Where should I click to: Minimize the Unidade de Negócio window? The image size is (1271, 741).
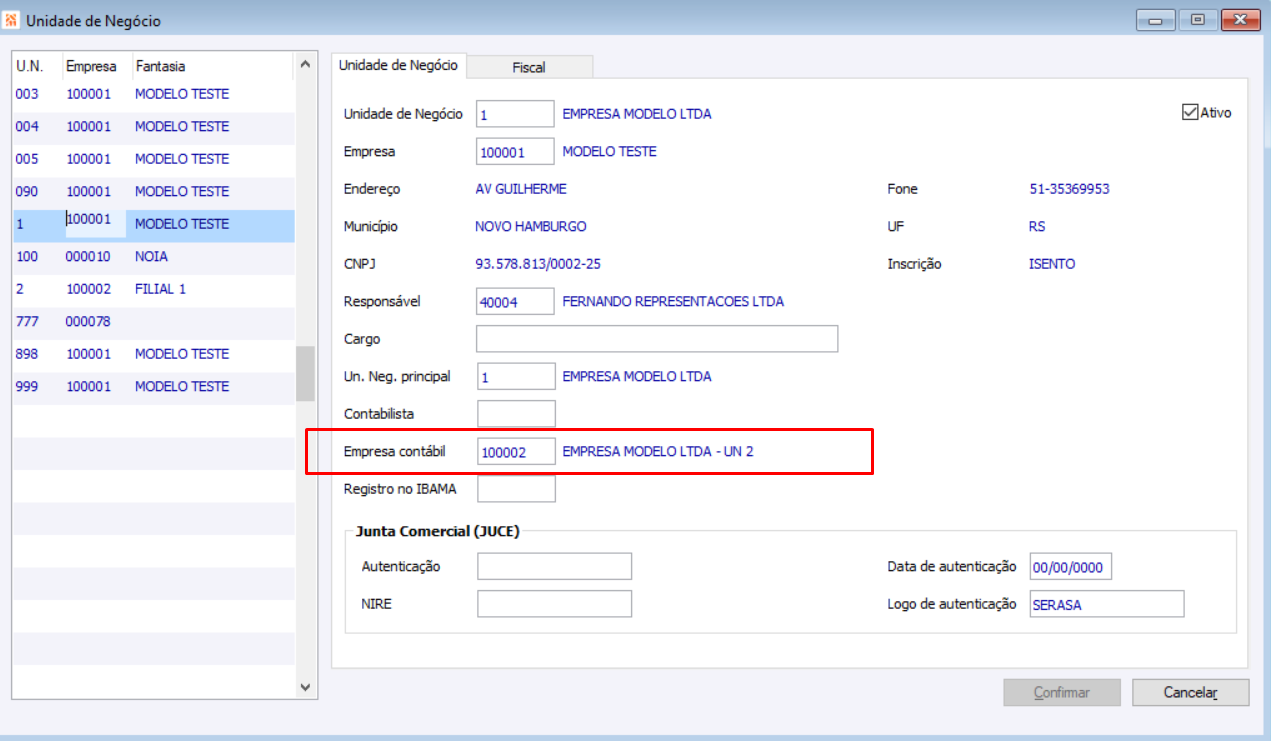tap(1156, 19)
